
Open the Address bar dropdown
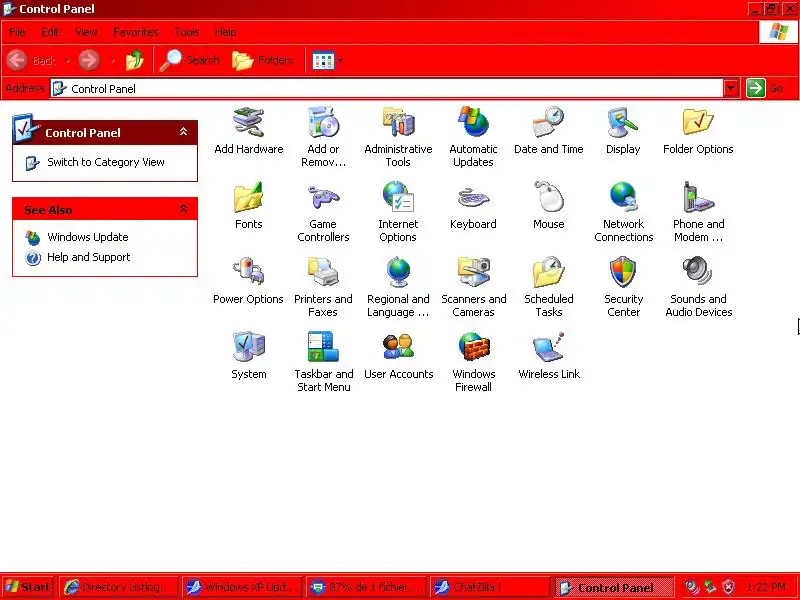[731, 88]
